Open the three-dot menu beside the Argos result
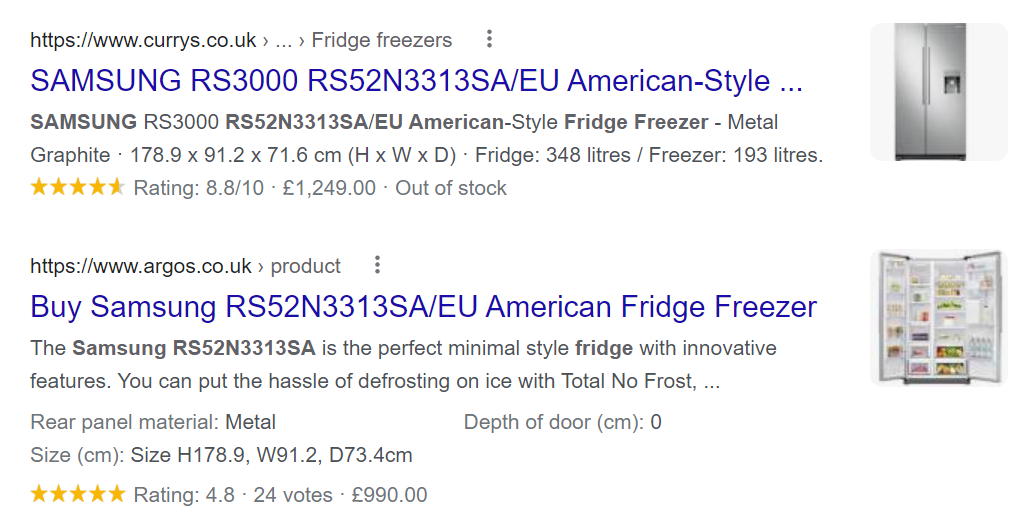 click(377, 265)
